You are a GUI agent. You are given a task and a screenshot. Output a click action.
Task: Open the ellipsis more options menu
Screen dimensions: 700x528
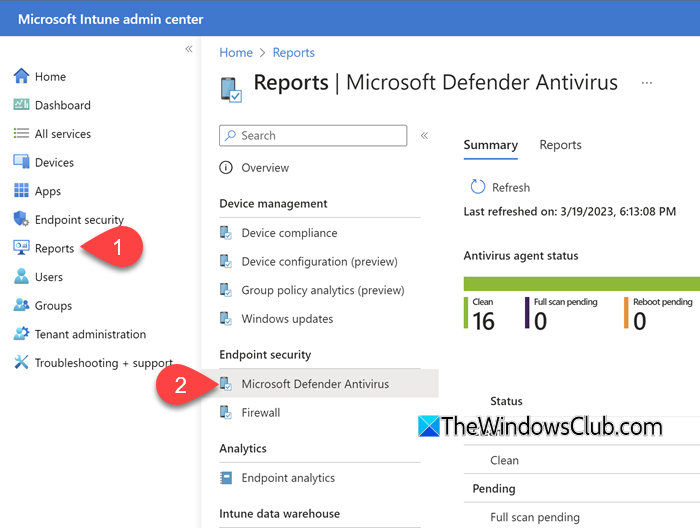(x=646, y=83)
